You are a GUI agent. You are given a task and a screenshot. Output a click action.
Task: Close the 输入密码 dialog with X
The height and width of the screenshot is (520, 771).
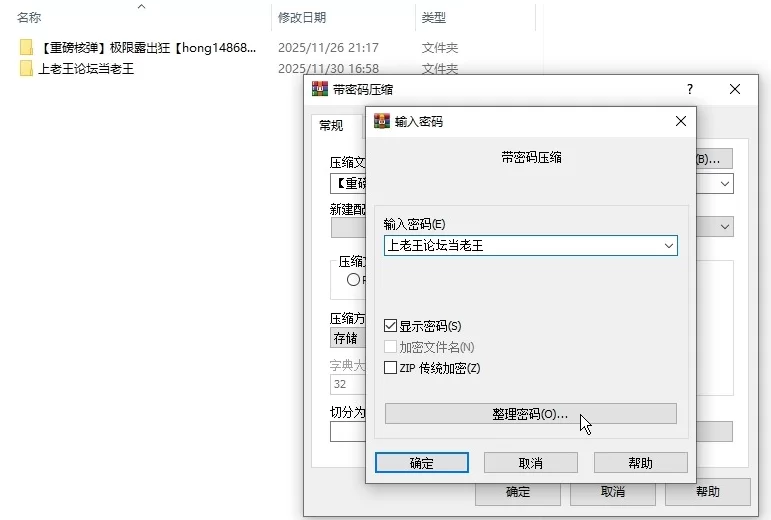pyautogui.click(x=681, y=121)
